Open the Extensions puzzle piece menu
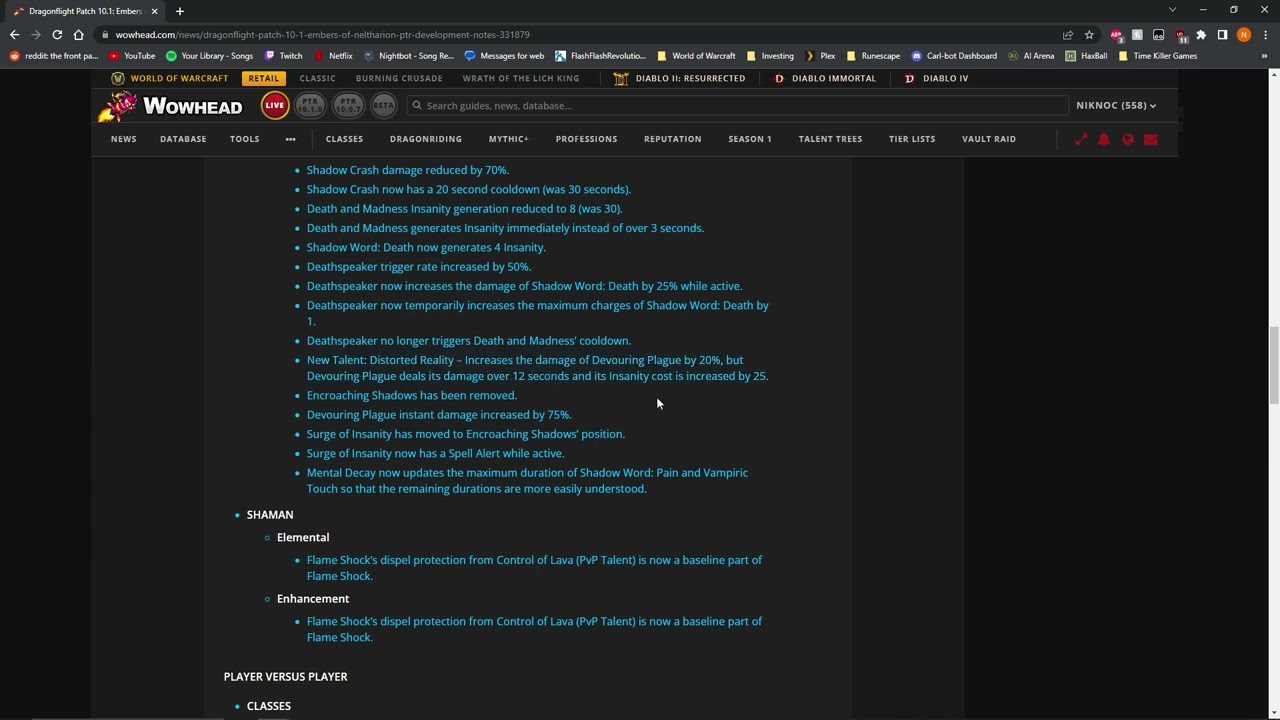The height and width of the screenshot is (720, 1280). tap(1201, 34)
